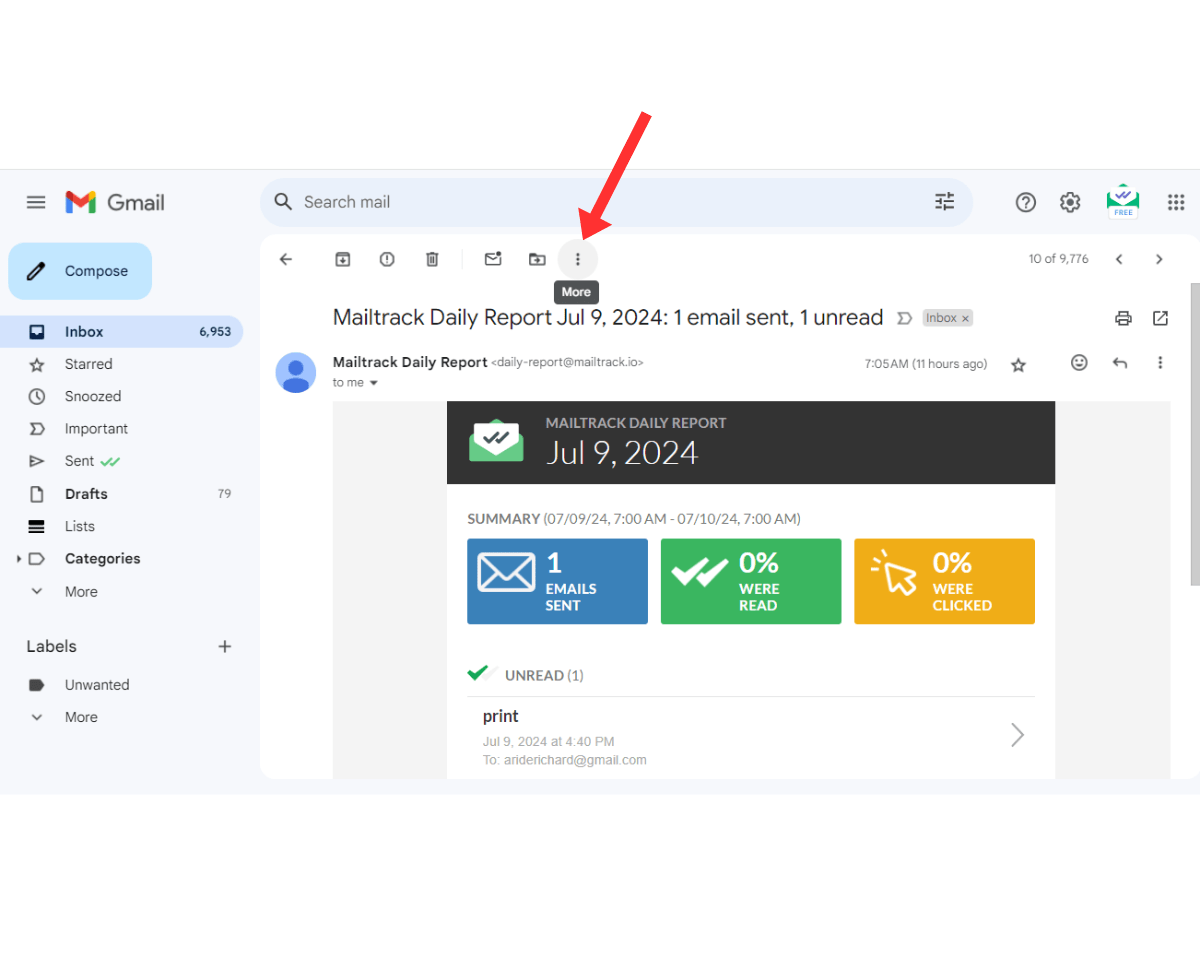This screenshot has height=960, width=1200.
Task: Show details dropdown next to 'to me'
Action: coord(374,383)
